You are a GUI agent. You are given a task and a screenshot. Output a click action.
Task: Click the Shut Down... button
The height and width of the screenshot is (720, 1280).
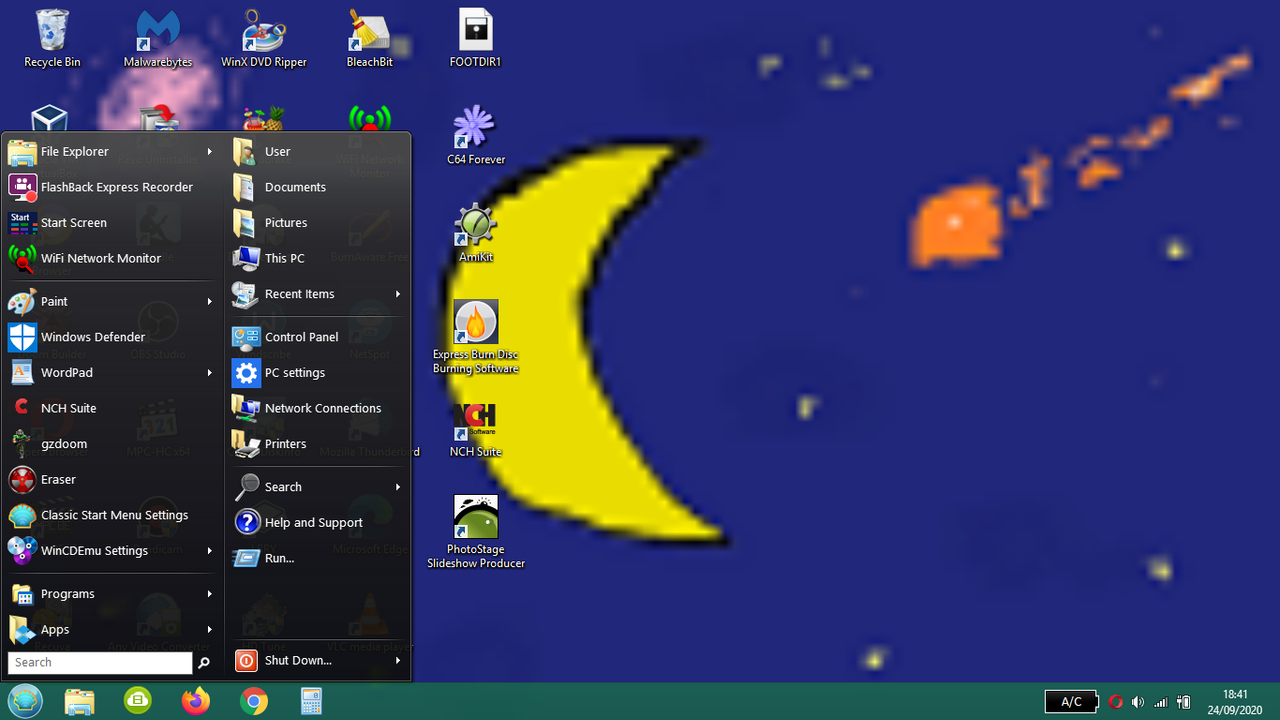[310, 660]
